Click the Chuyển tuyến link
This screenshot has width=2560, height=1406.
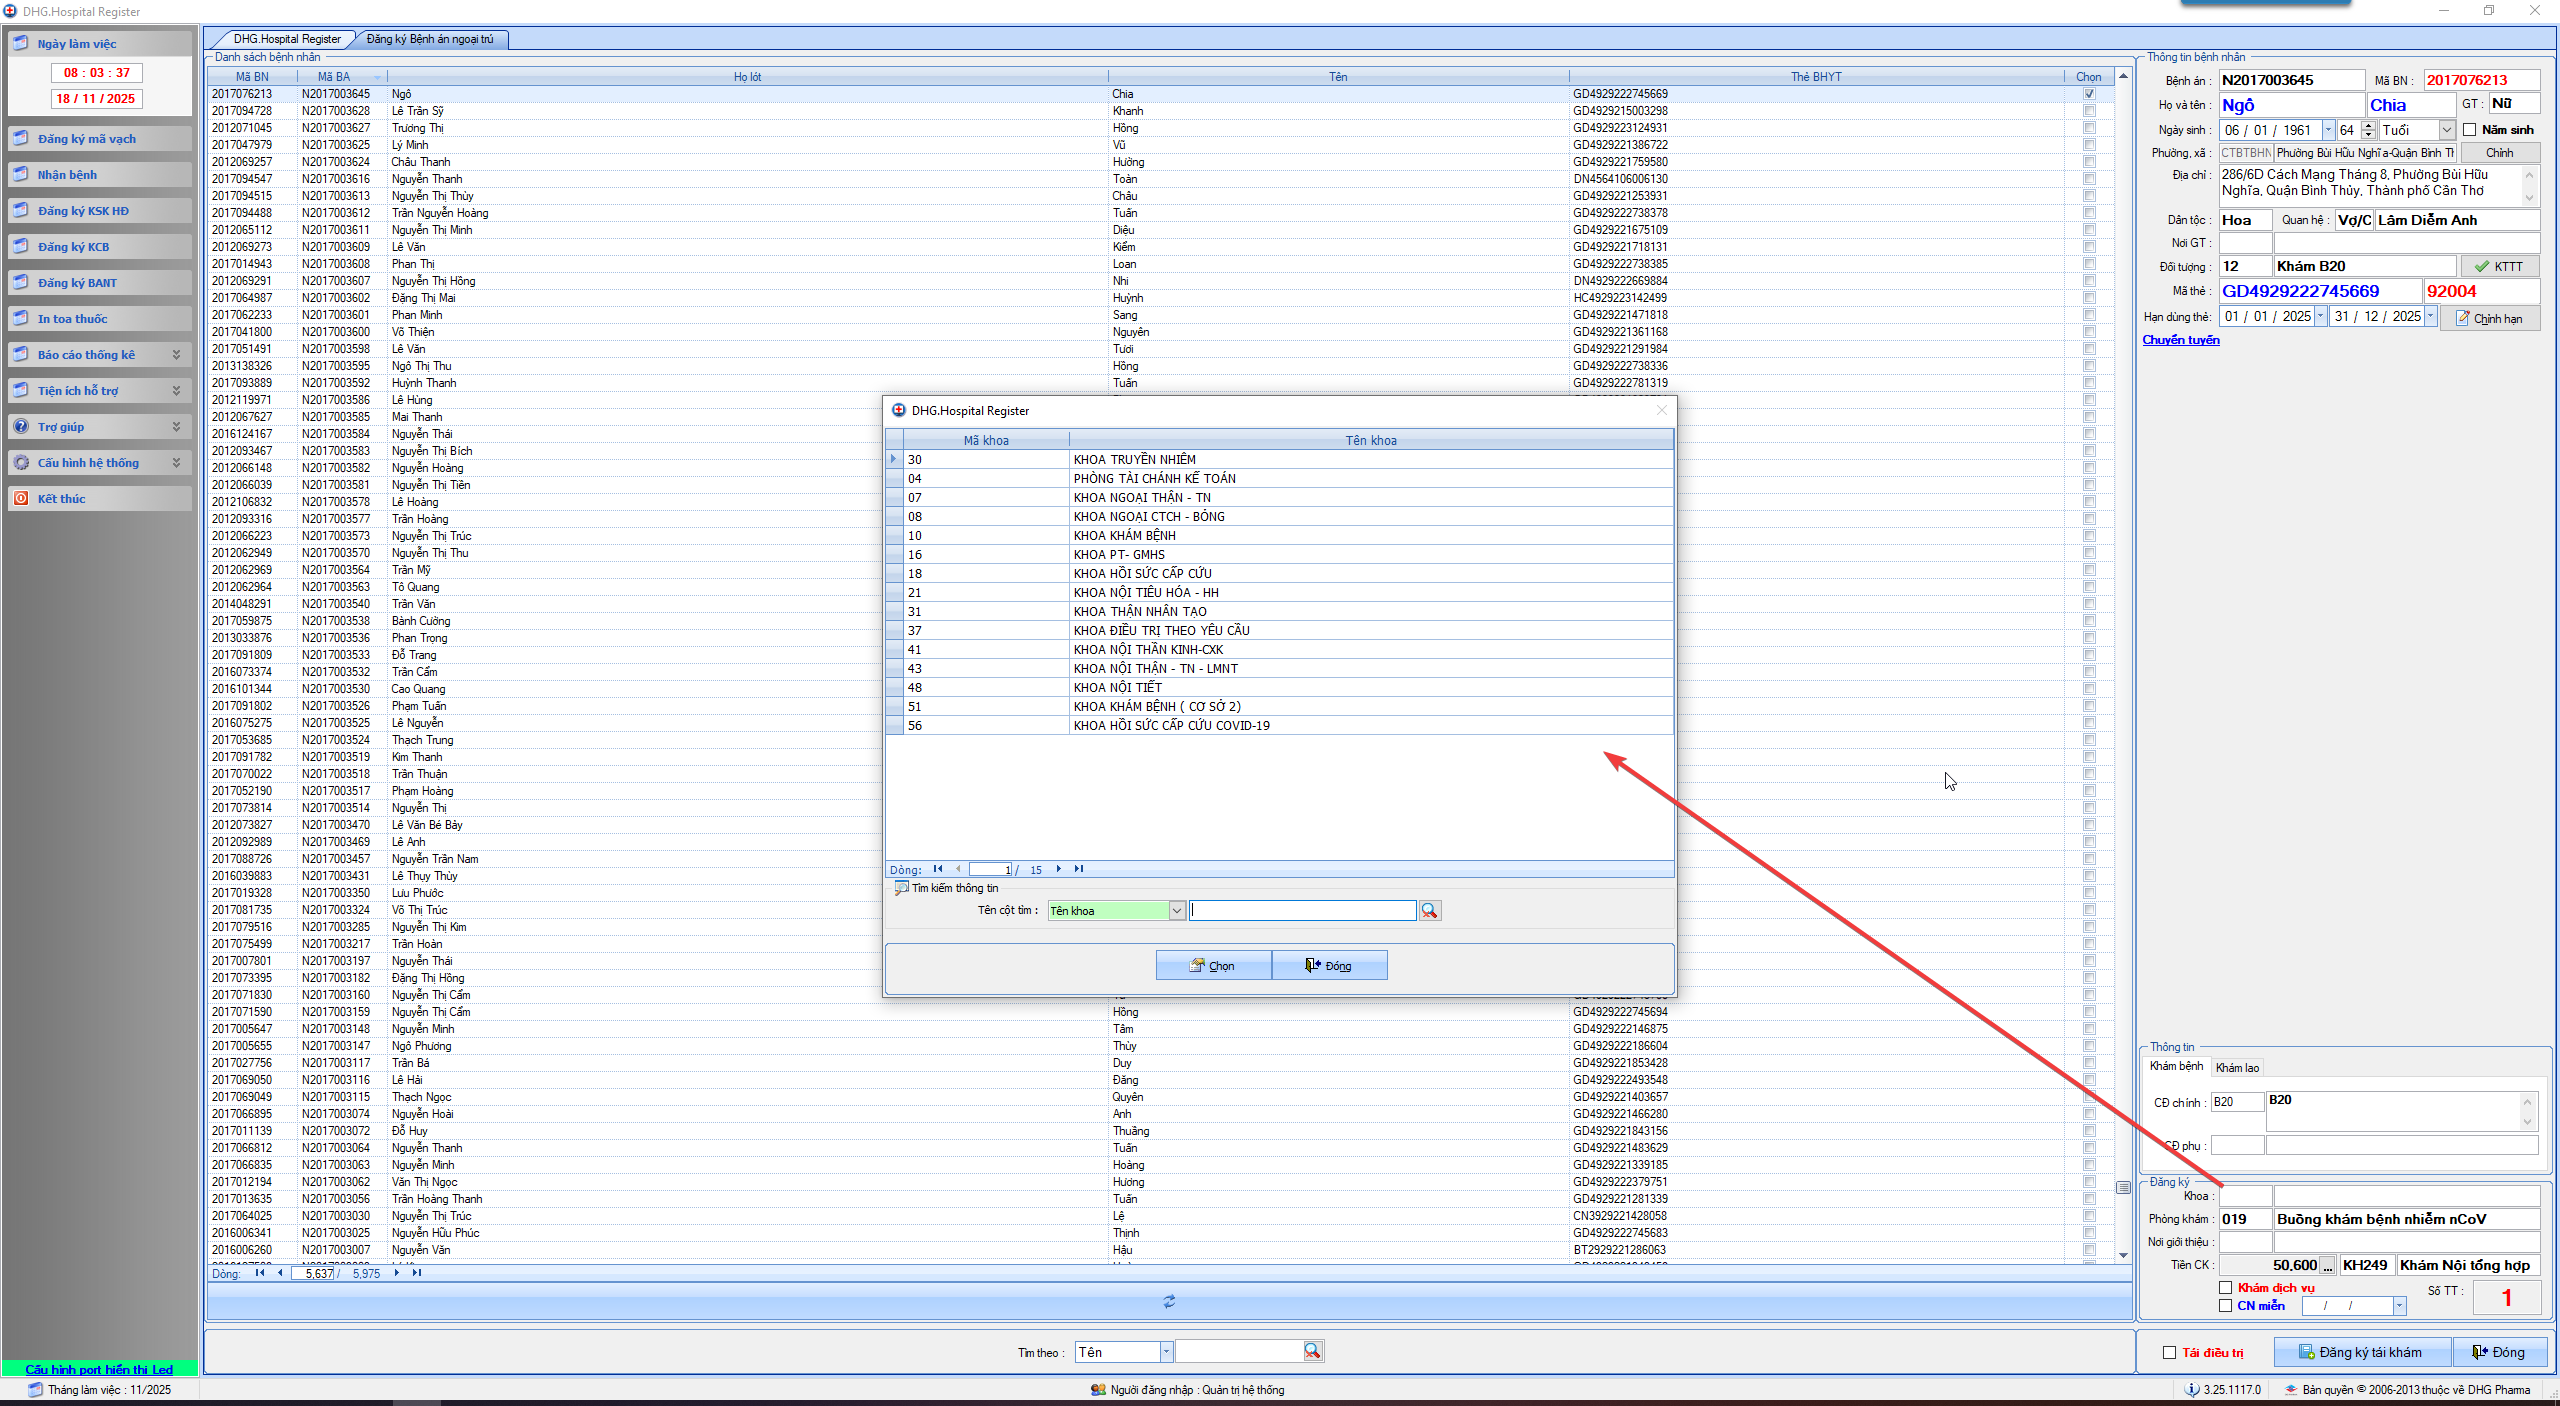pos(2180,340)
